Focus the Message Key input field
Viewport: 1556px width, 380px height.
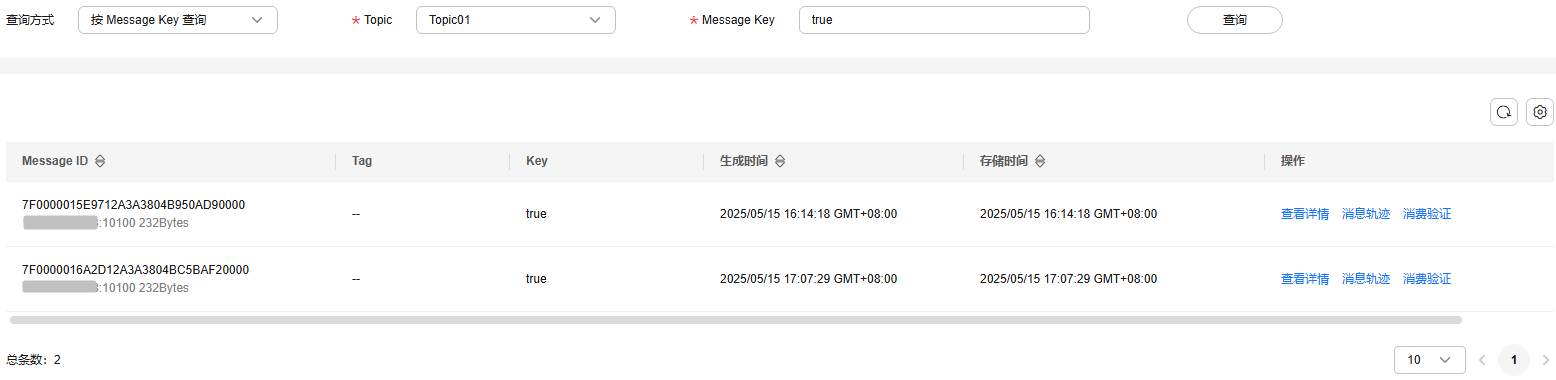(944, 20)
